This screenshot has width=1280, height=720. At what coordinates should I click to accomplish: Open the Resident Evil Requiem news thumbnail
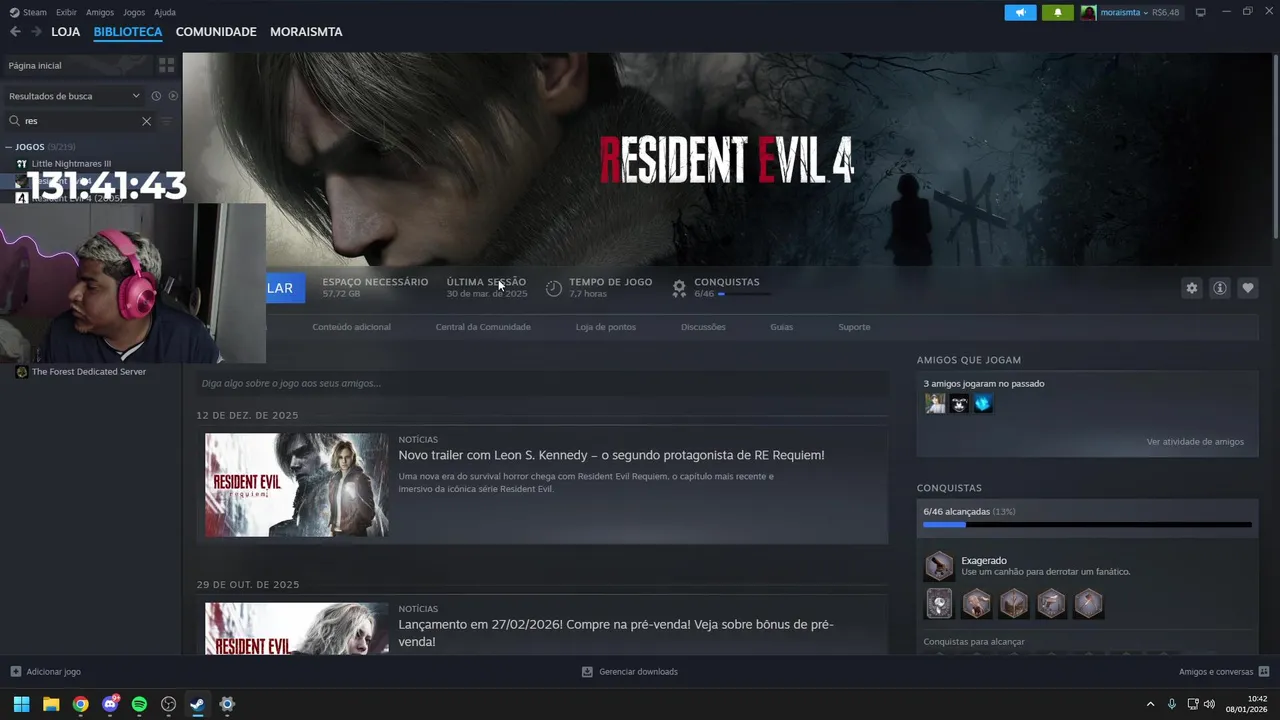point(297,485)
